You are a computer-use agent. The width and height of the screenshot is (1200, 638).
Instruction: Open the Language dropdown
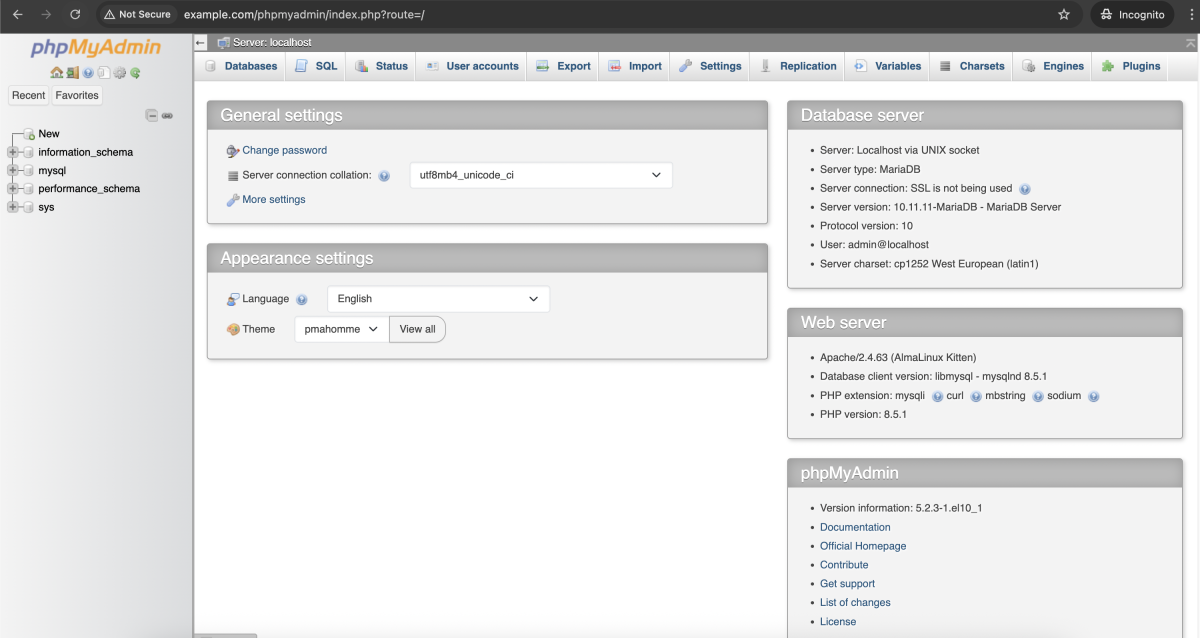pos(438,299)
